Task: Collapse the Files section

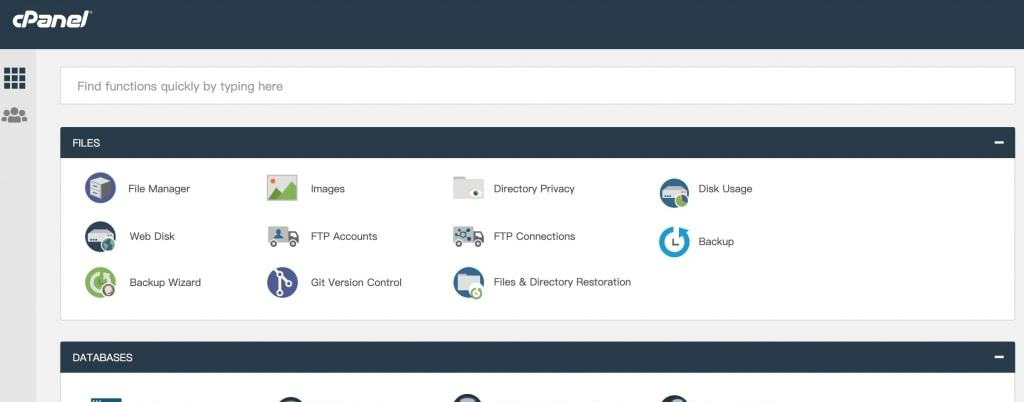Action: click(x=998, y=143)
